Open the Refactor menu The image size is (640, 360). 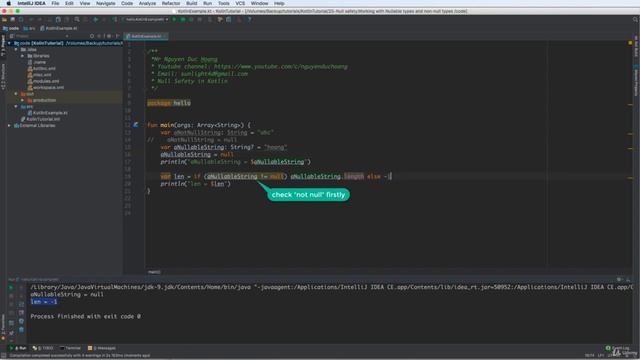171,3
